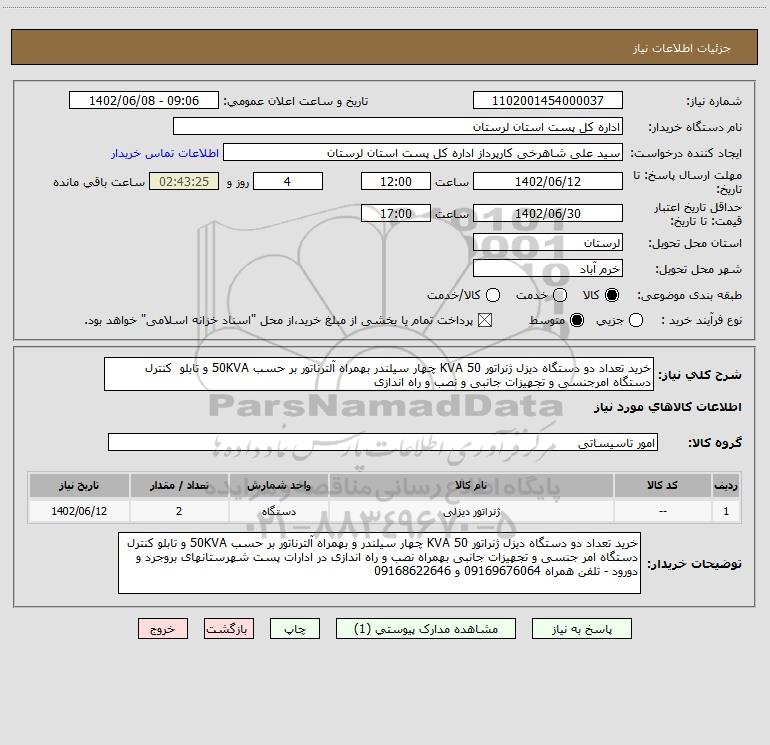Click the row number cell 1

point(726,511)
